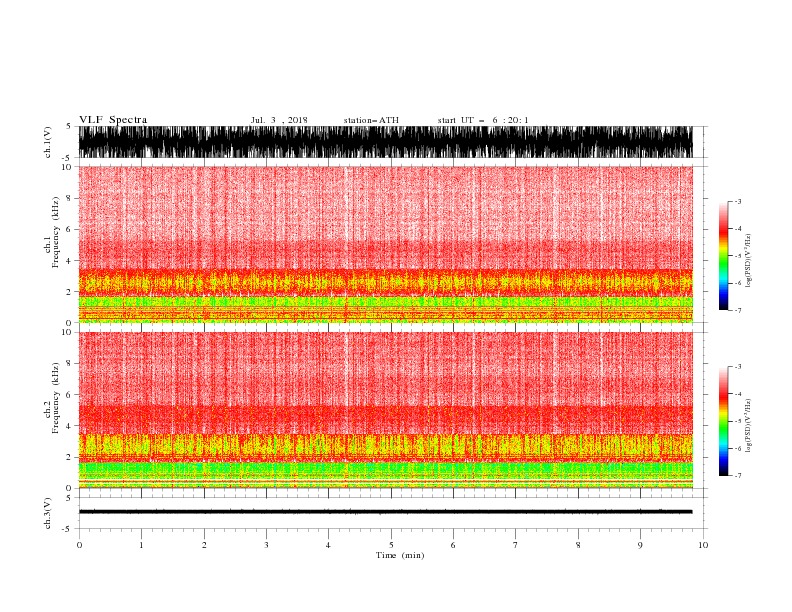
Task: Click the ch.2 color bar PSD unit label
Action: (748, 426)
